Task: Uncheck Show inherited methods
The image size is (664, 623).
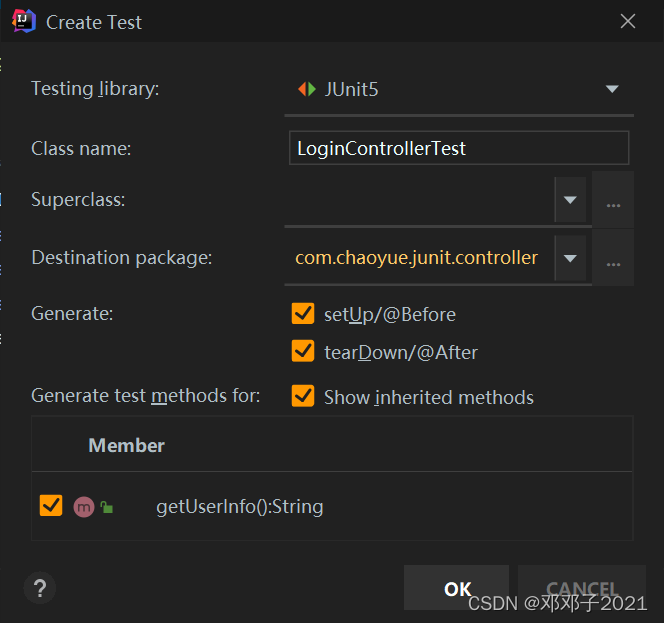Action: pyautogui.click(x=303, y=396)
